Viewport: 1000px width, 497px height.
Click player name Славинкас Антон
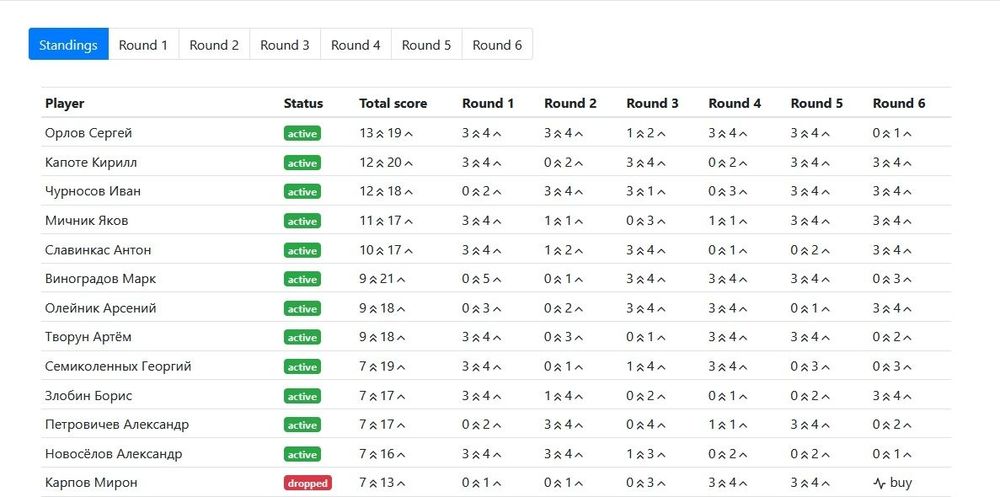(x=98, y=250)
